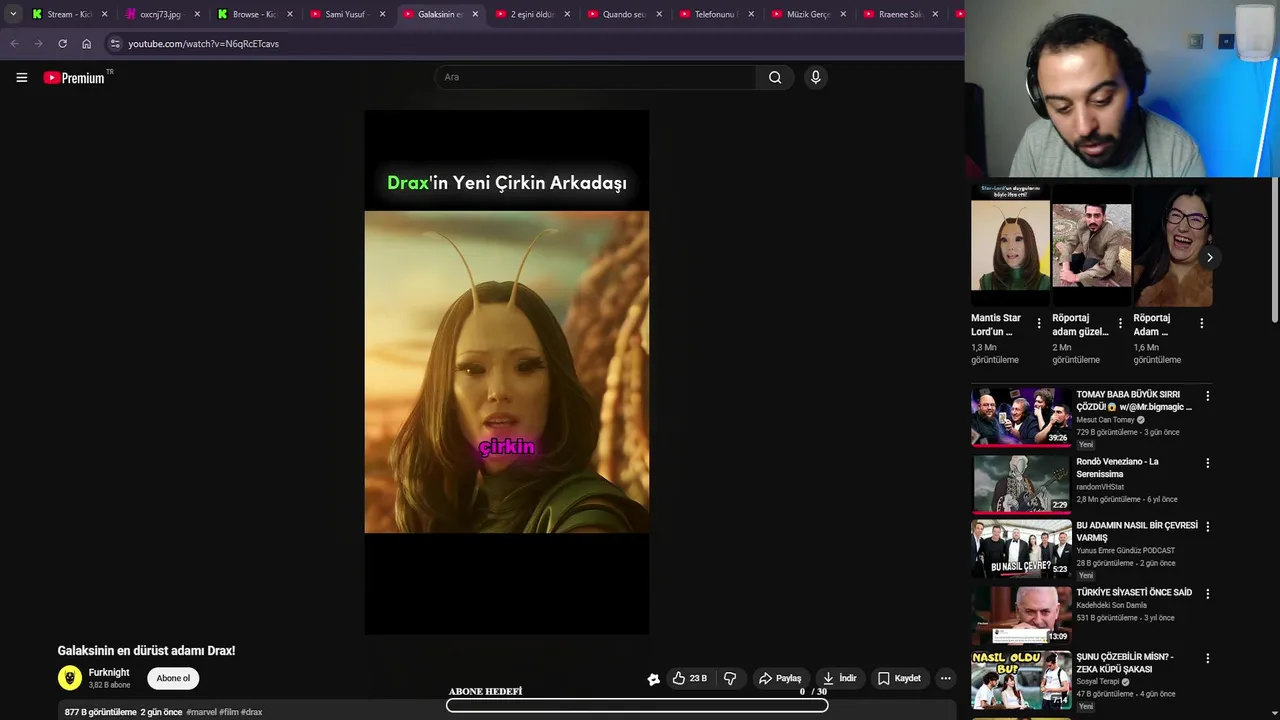This screenshot has height=720, width=1280.
Task: Open more actions three-dot menu under video
Action: (x=945, y=678)
